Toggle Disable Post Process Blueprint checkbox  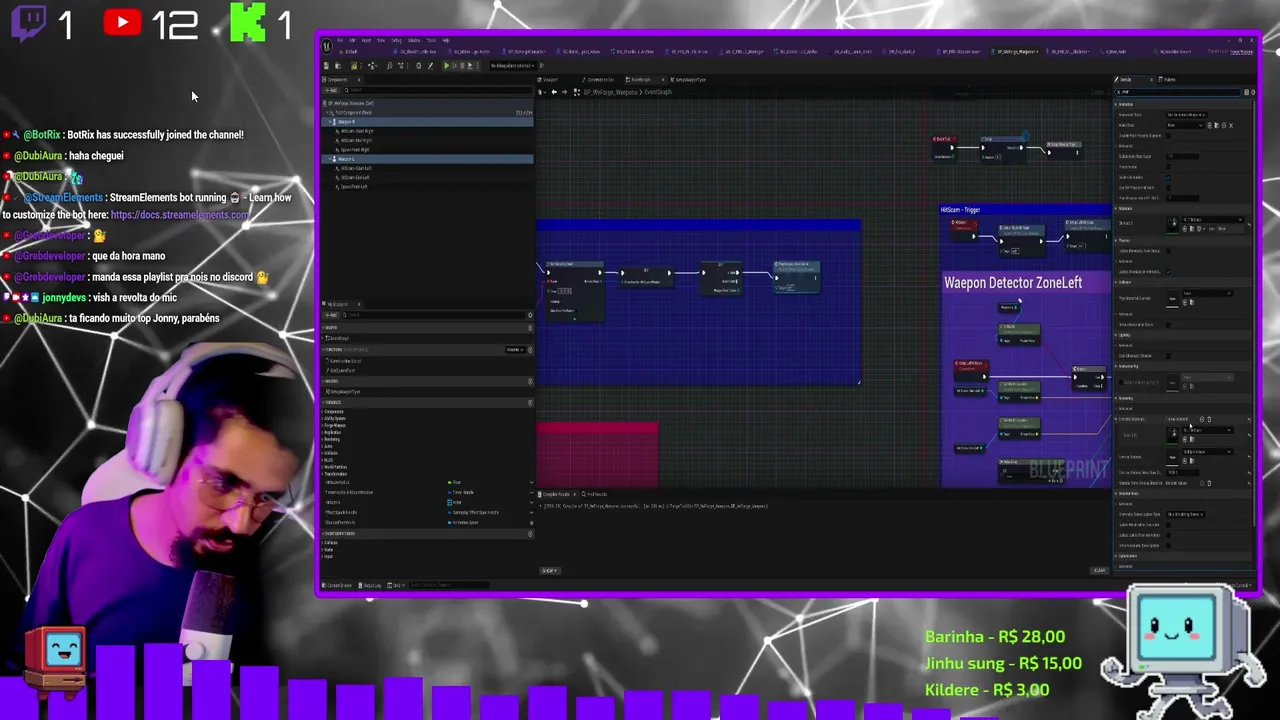tap(1168, 136)
